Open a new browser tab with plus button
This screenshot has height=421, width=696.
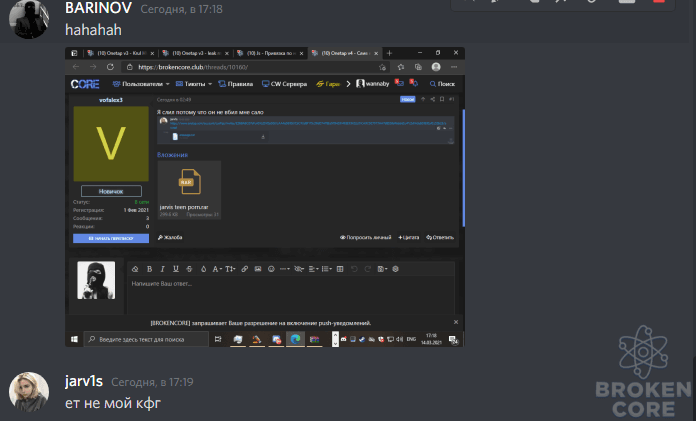389,53
